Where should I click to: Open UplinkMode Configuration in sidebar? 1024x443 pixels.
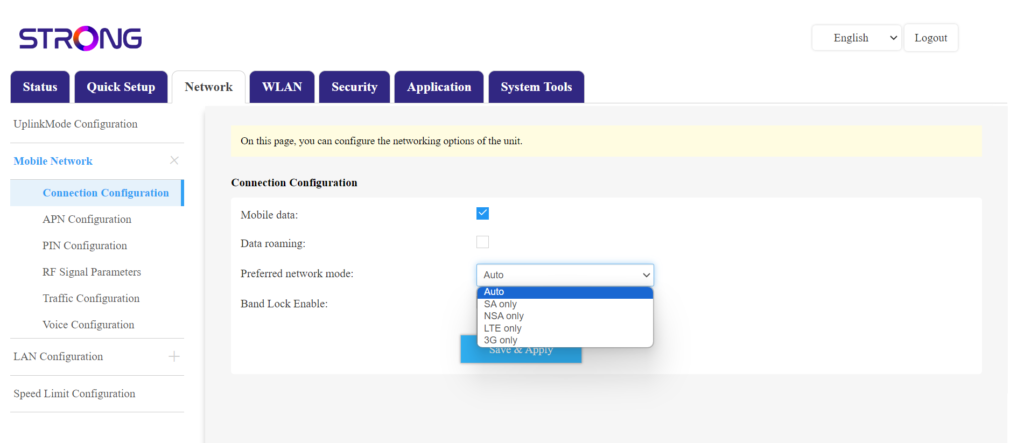tap(76, 124)
